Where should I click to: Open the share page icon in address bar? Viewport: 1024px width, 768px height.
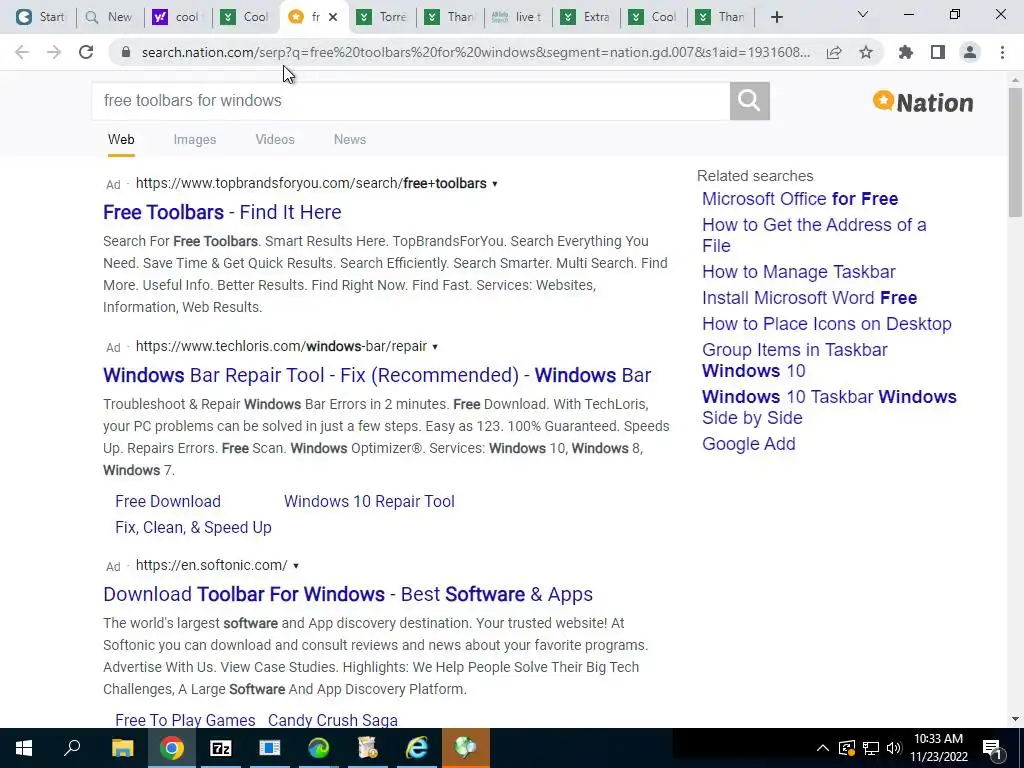coord(834,52)
